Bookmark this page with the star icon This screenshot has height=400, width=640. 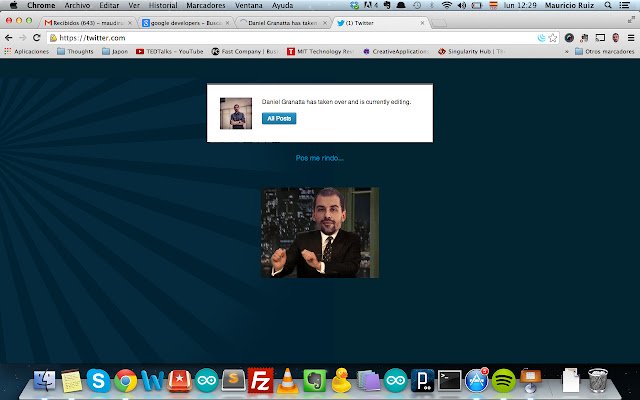tap(553, 38)
